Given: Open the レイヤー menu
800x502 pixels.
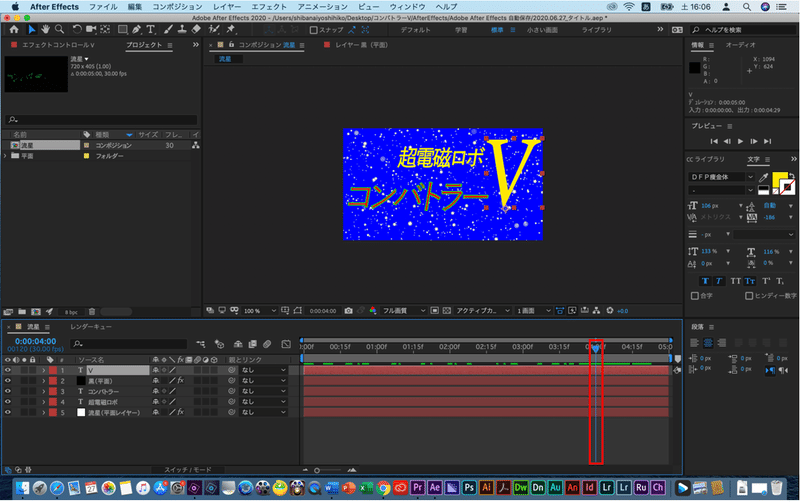Looking at the screenshot, I should click(x=227, y=7).
